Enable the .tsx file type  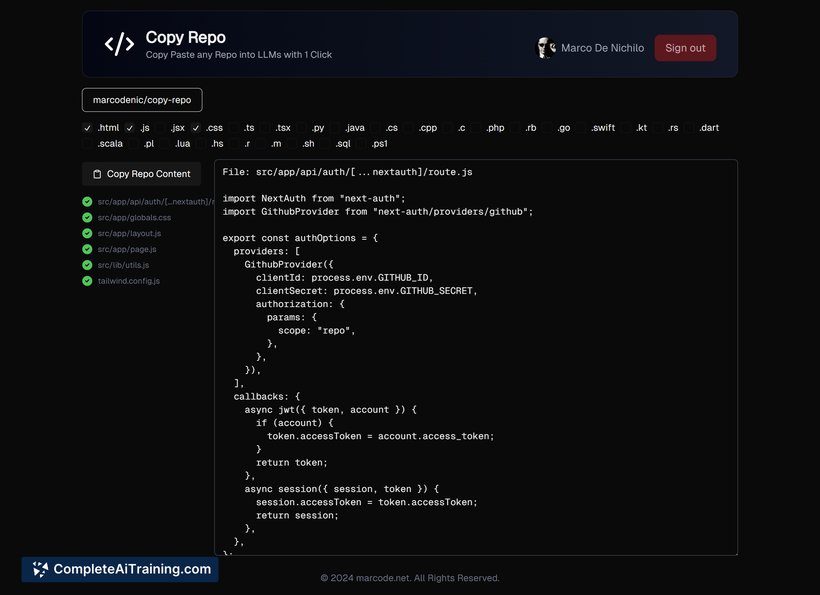[x=265, y=128]
